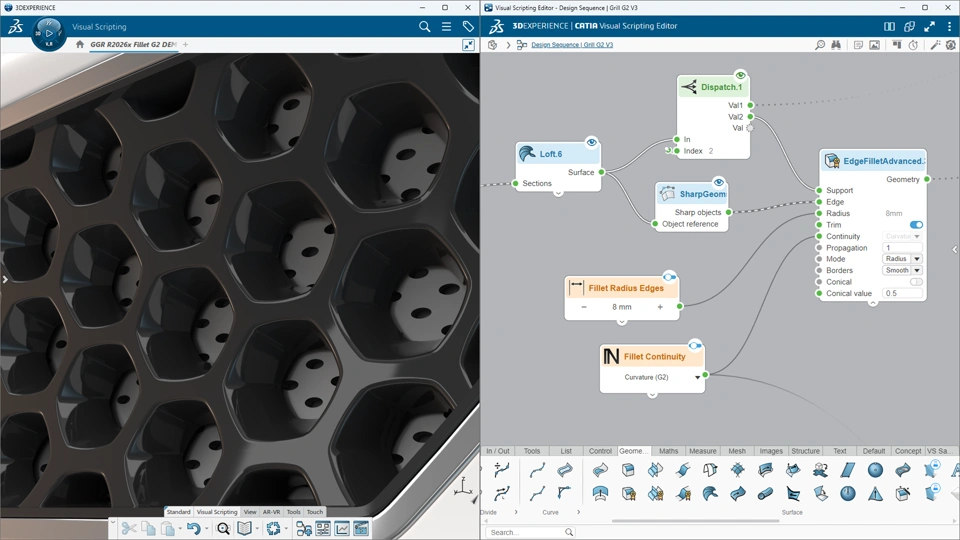960x540 pixels.
Task: Select the View tab in bottom action bar
Action: (250, 512)
